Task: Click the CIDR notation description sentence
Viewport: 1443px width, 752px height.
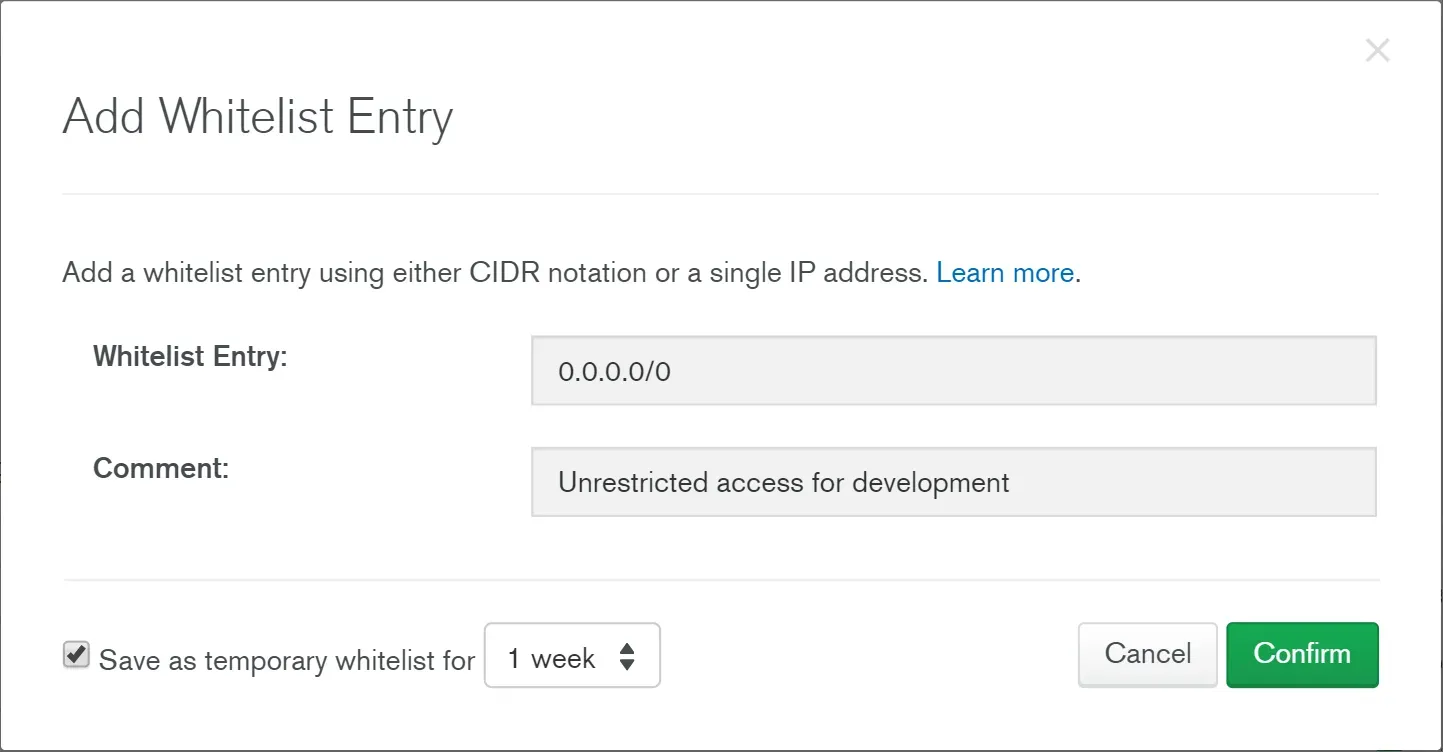Action: click(495, 273)
